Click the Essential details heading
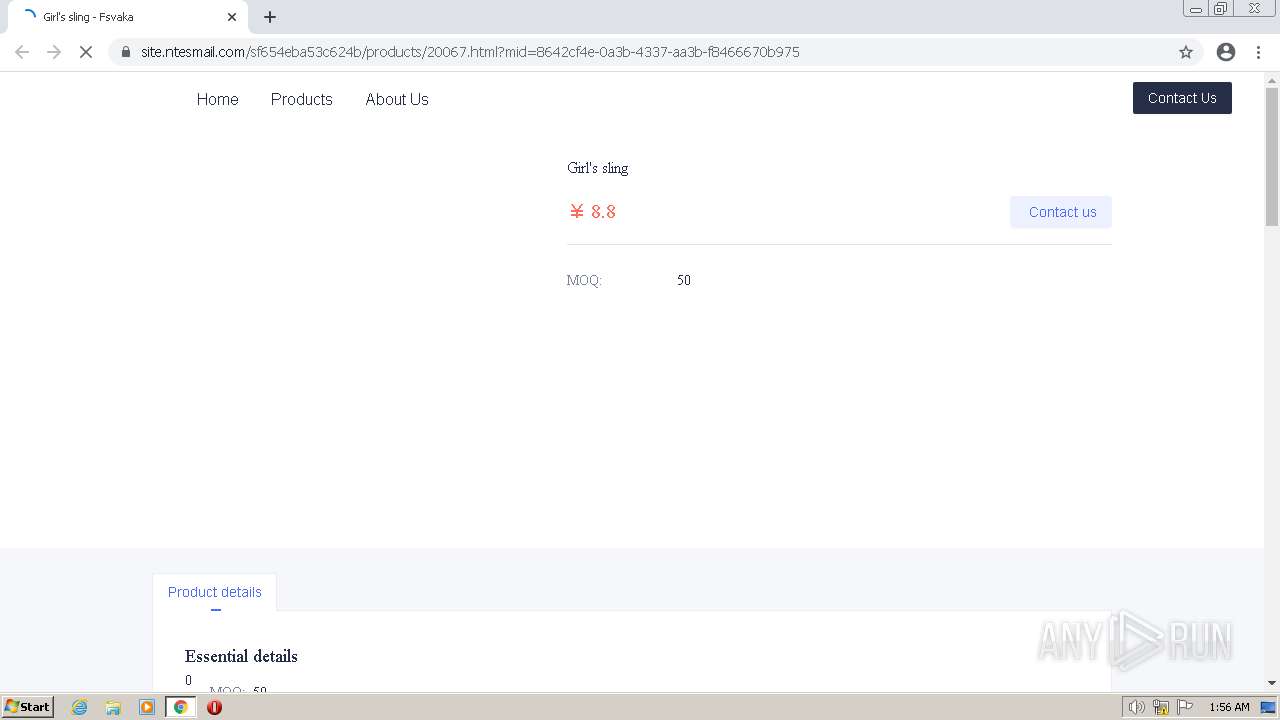The image size is (1280, 720). click(241, 656)
